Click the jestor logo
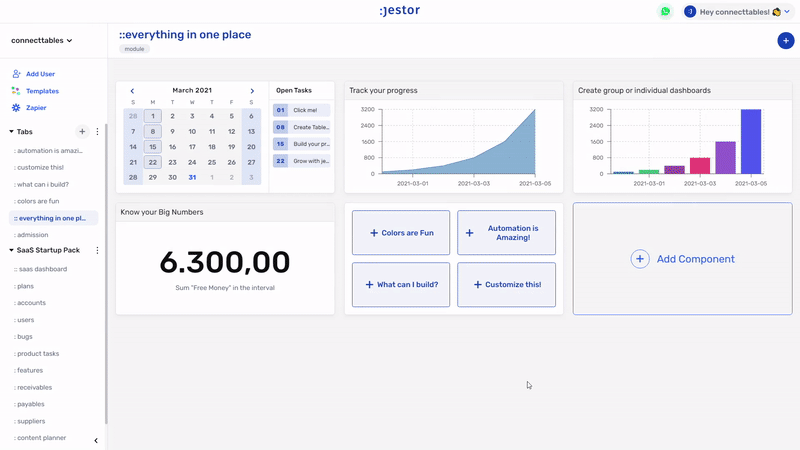 399,10
